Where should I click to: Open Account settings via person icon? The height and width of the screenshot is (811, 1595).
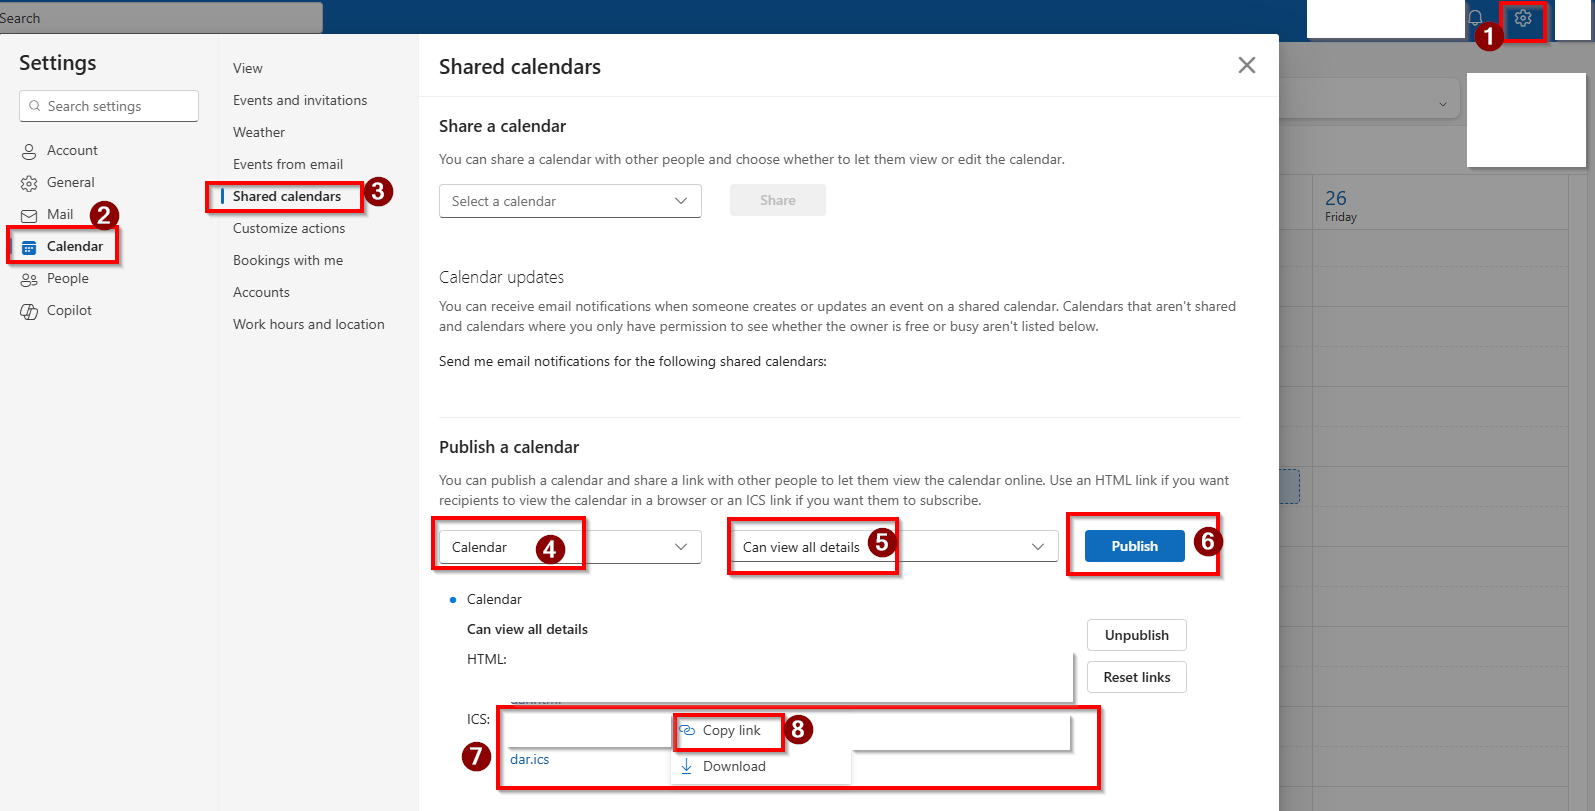[x=29, y=151]
